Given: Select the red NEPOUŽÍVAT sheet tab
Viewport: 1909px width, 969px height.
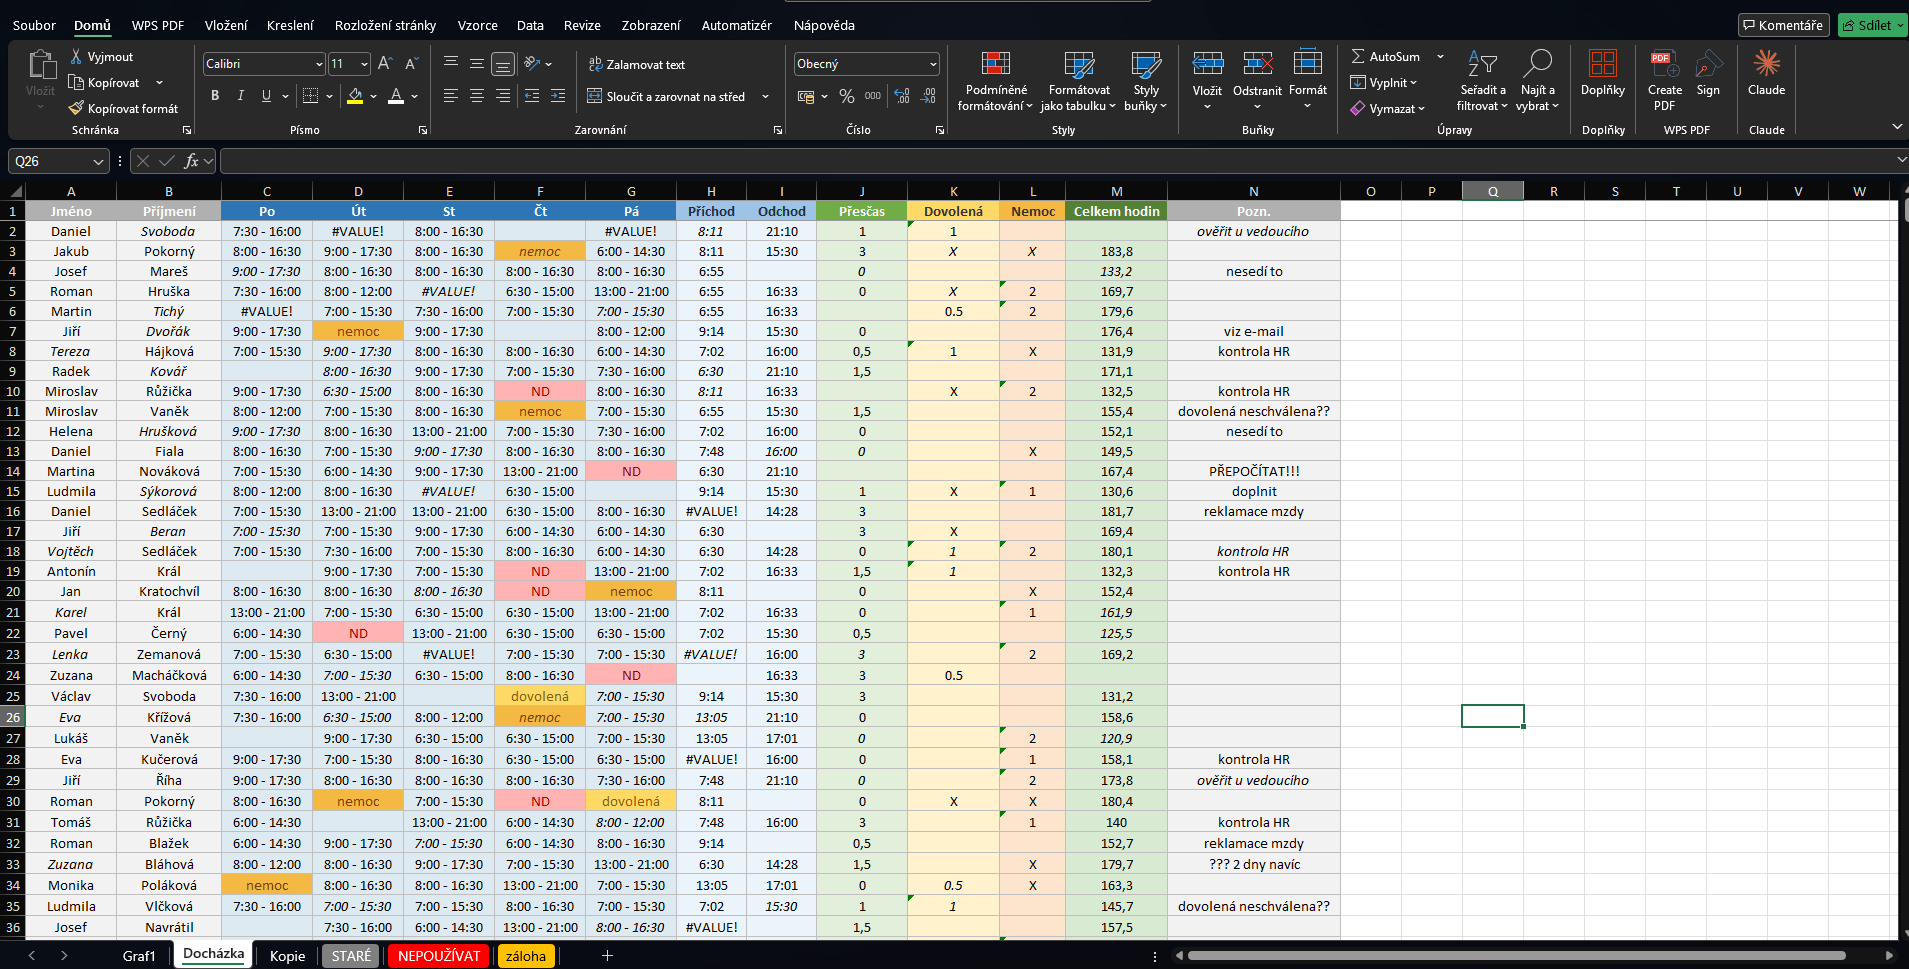Looking at the screenshot, I should (x=439, y=956).
